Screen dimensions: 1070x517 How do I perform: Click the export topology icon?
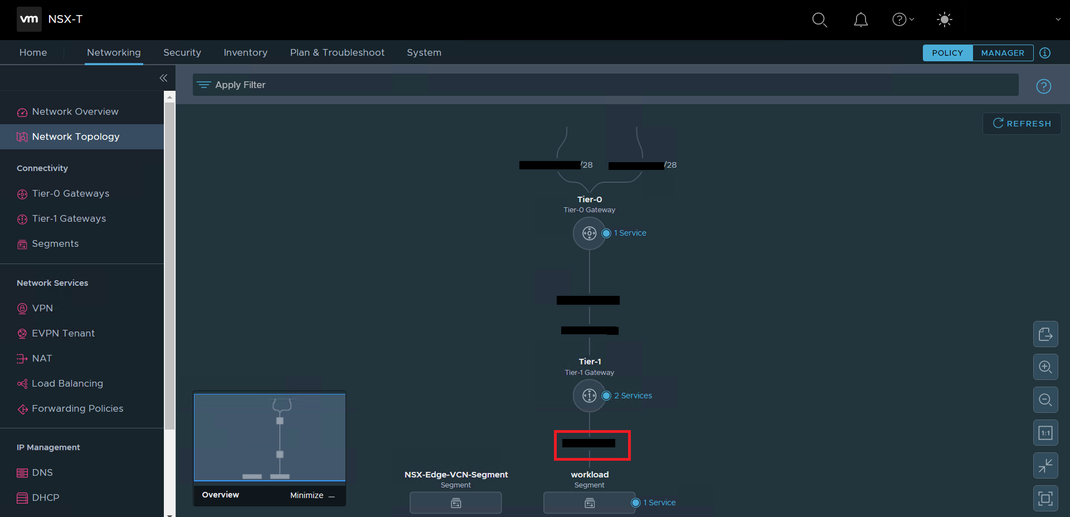(1045, 334)
